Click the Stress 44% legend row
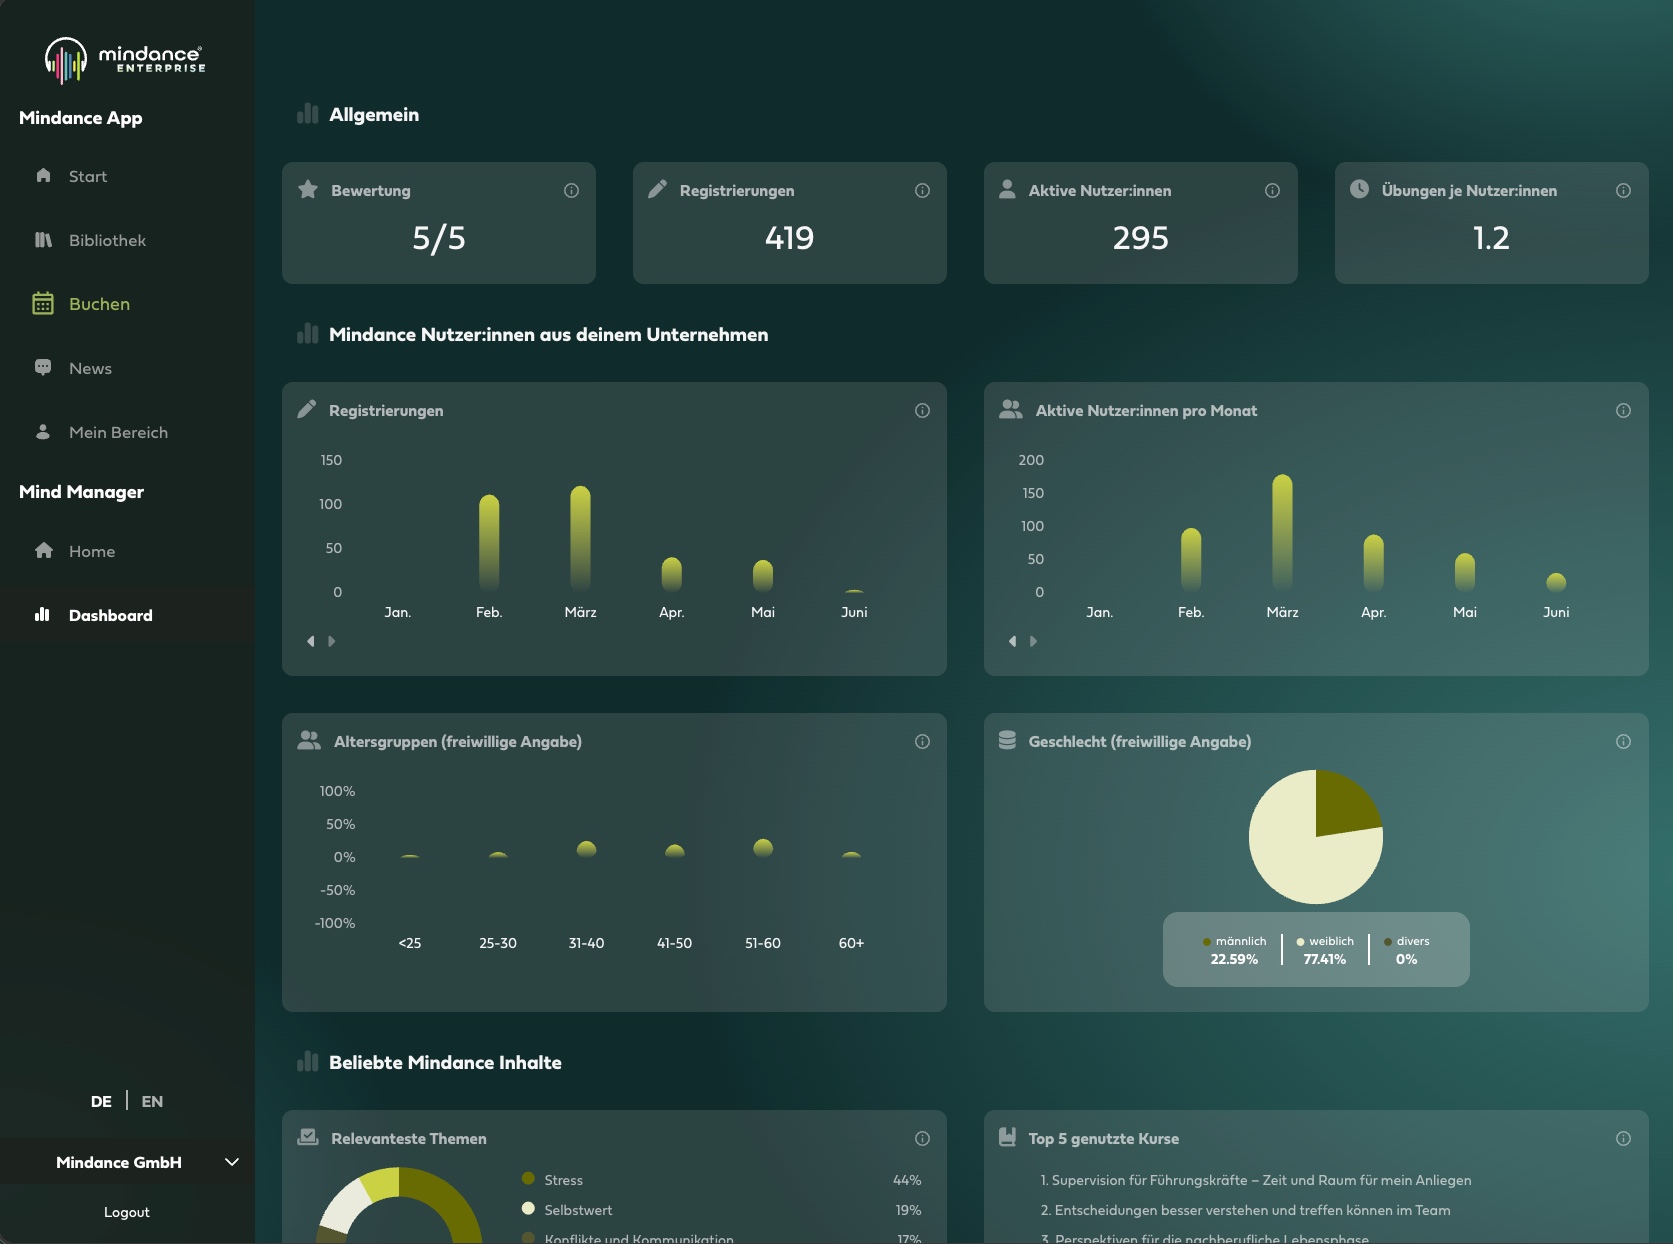Screen dimensions: 1673x1244 pos(721,1180)
